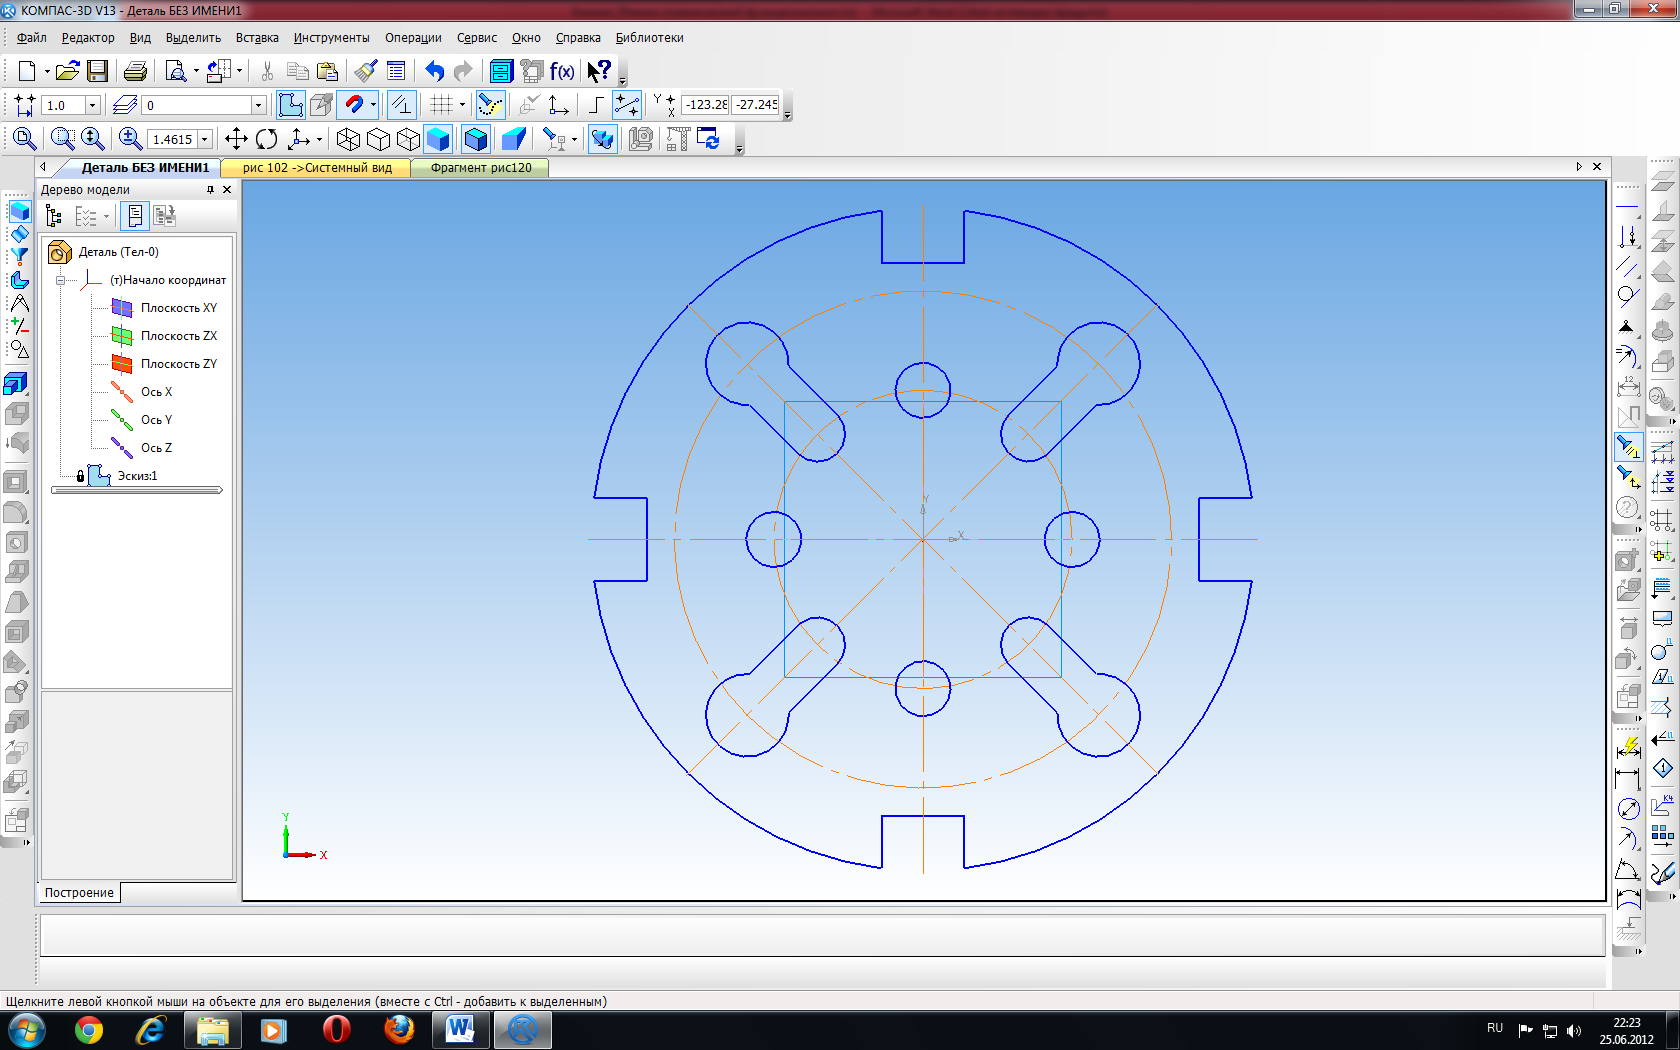Select the 'Деталь БЕЗ ИМЕНИ1' tab
The height and width of the screenshot is (1050, 1680).
[145, 168]
